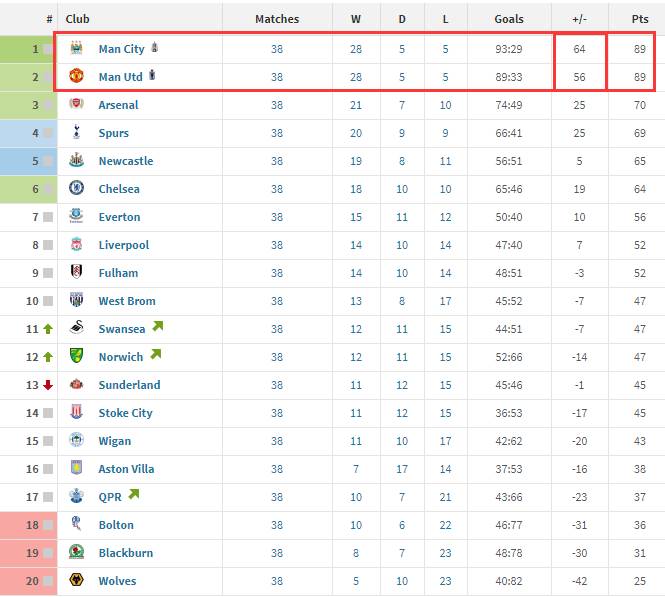Sort table by Goals column header
The height and width of the screenshot is (597, 665).
click(509, 19)
